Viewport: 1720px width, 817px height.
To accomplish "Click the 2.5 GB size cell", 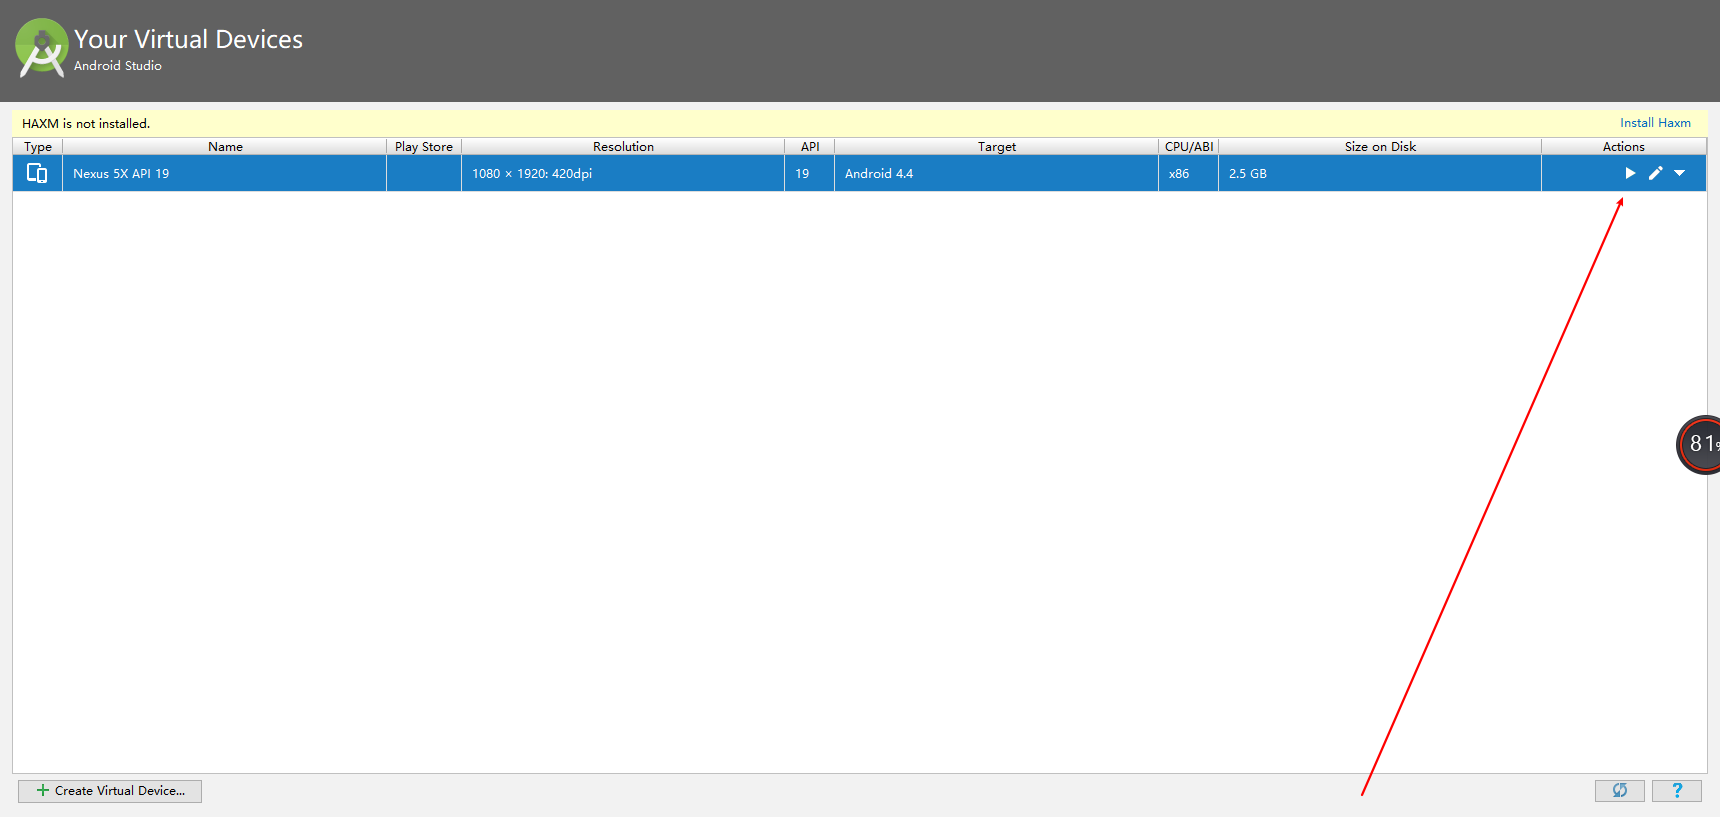I will point(1380,173).
